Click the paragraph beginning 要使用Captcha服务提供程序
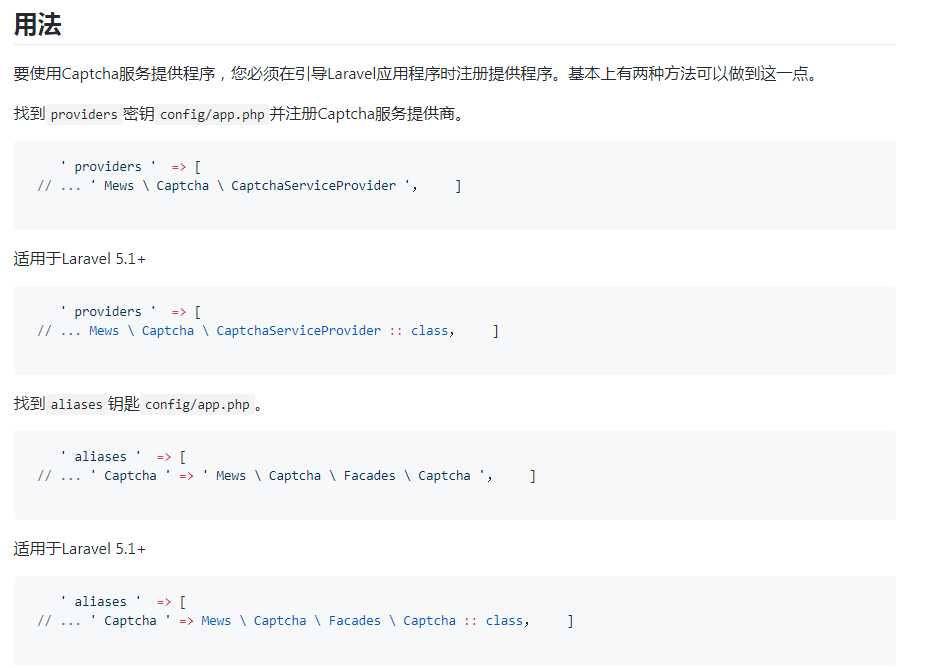Screen dimensions: 941x668 tap(415, 74)
